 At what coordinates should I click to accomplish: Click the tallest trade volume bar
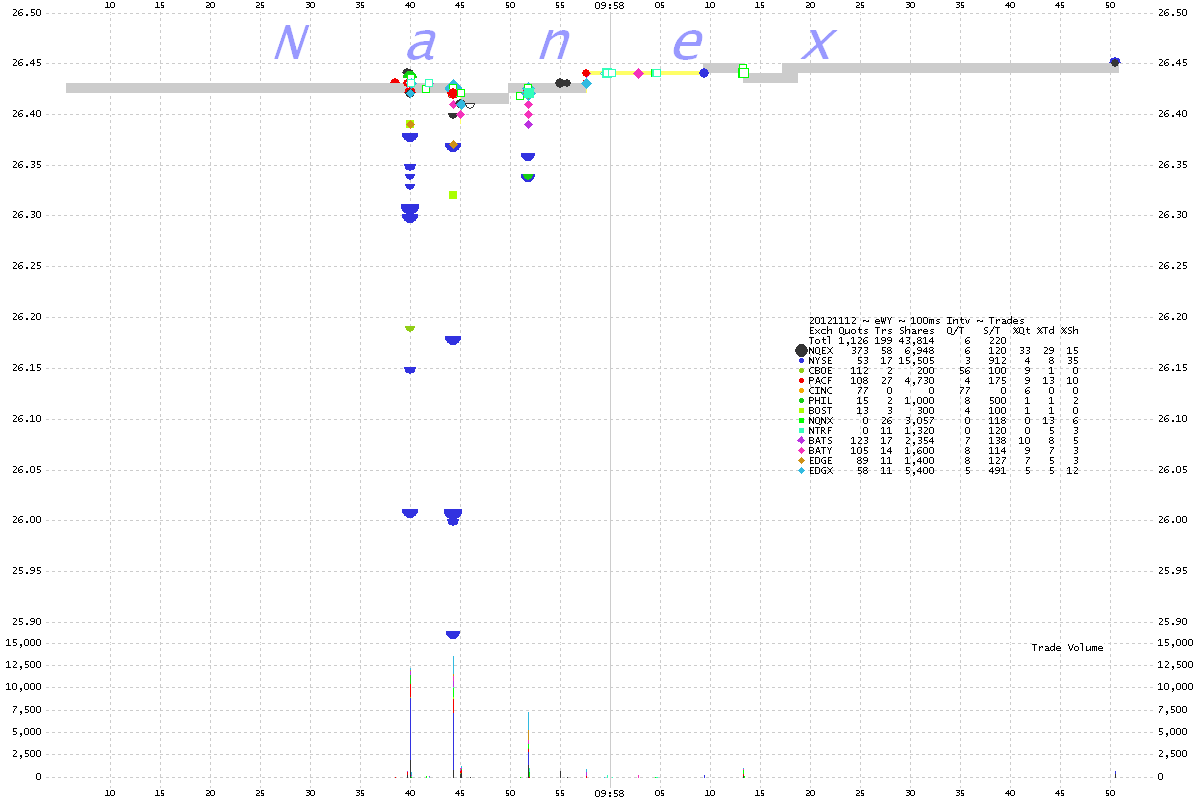(453, 716)
